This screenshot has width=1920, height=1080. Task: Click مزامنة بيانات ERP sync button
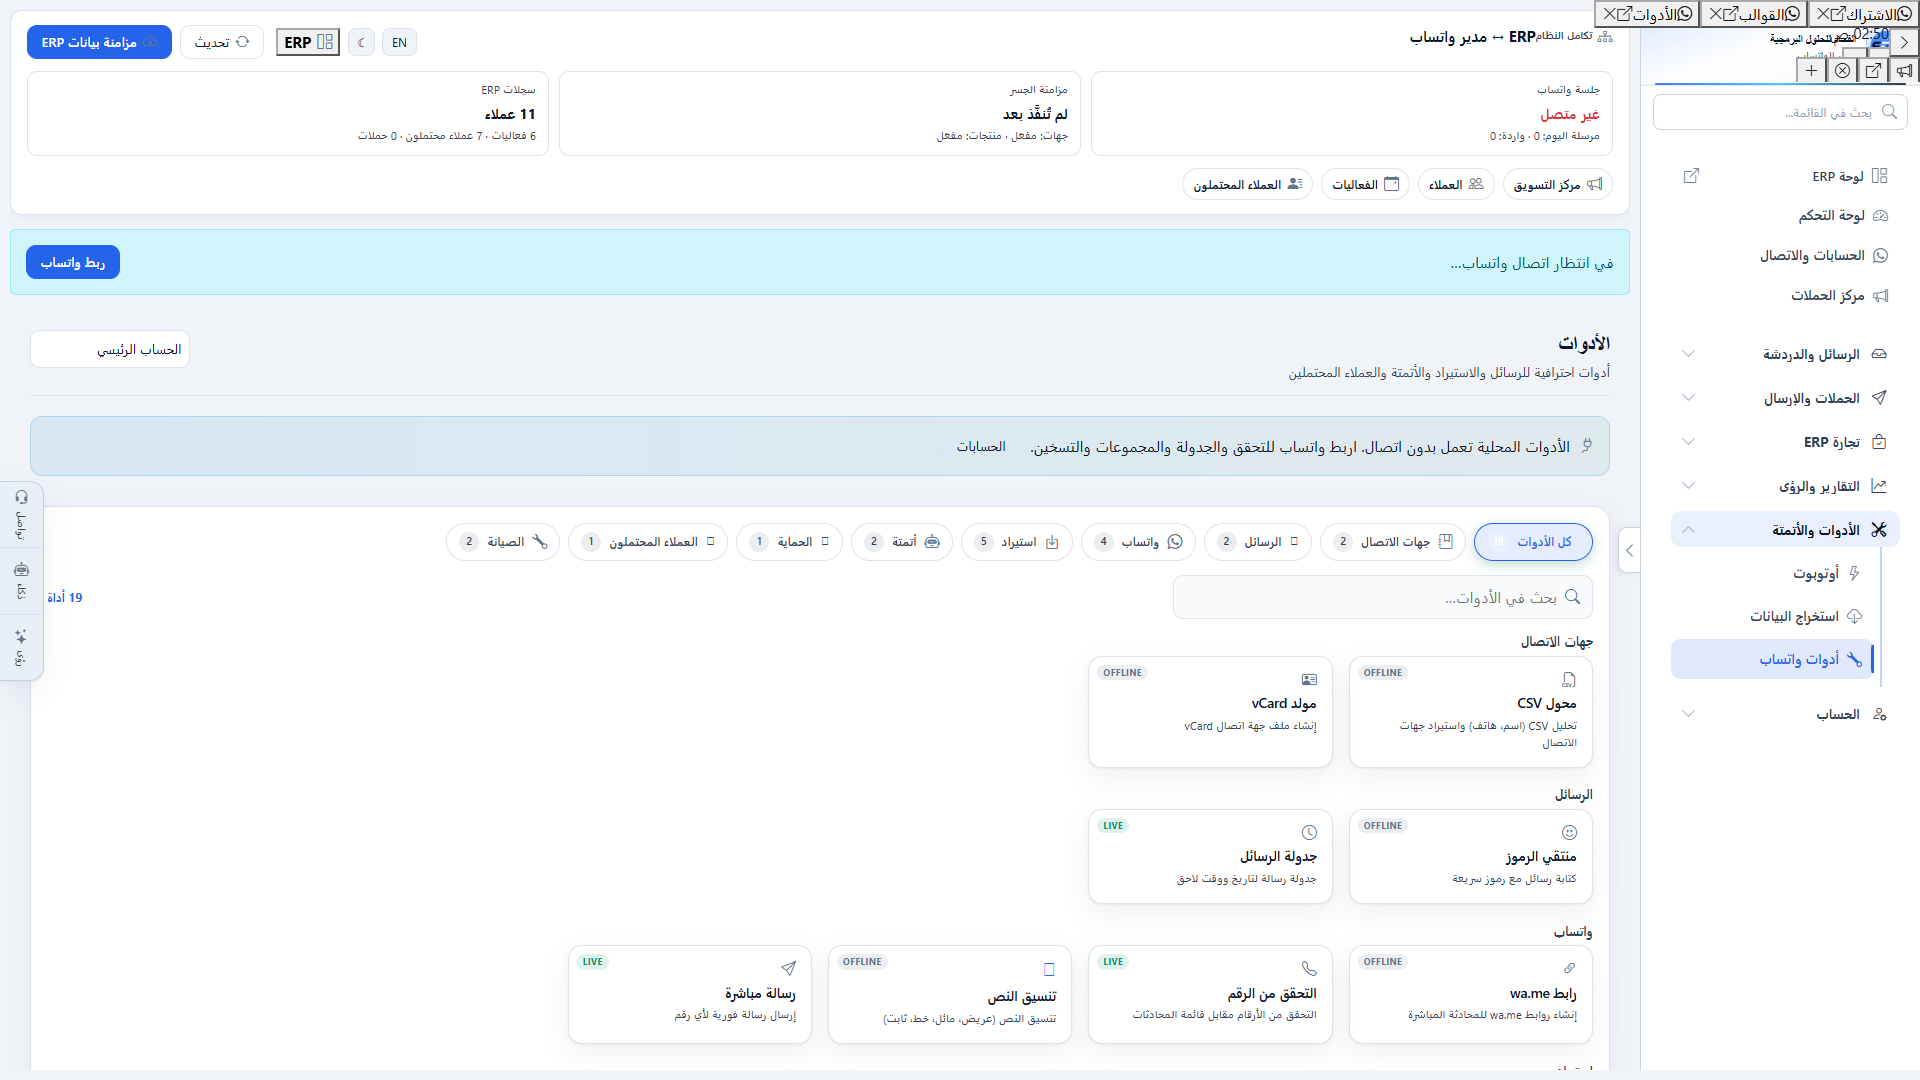[99, 42]
